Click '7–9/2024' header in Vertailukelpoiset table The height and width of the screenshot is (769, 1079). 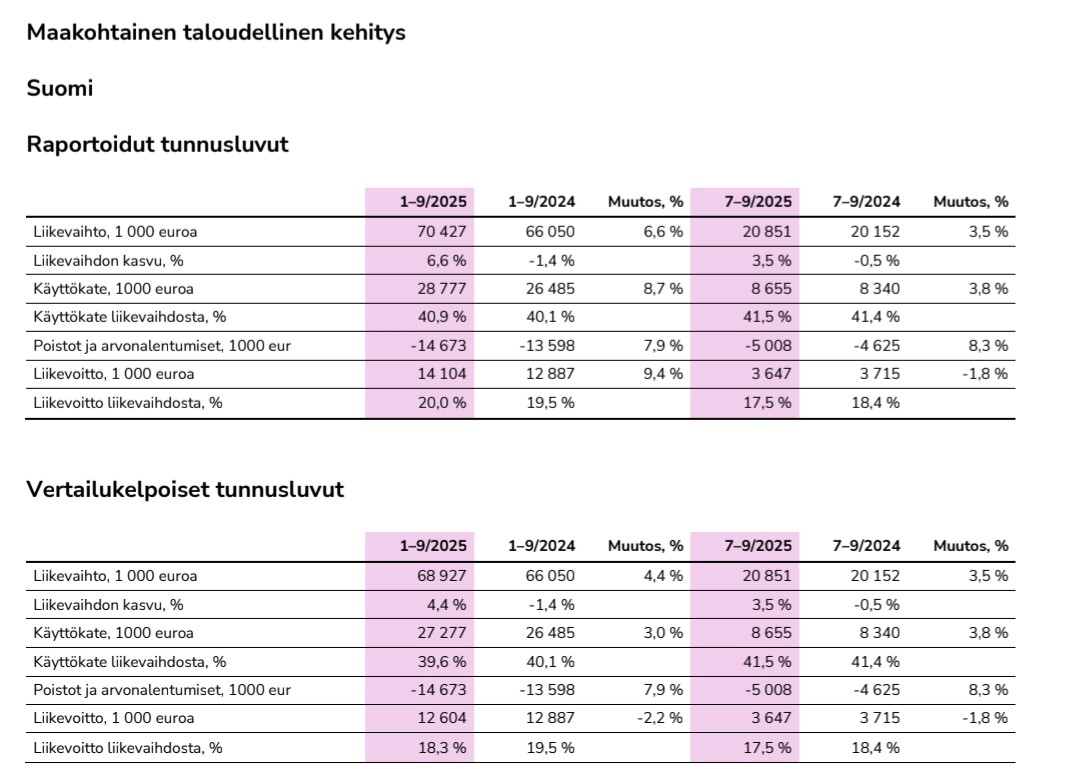(x=866, y=546)
